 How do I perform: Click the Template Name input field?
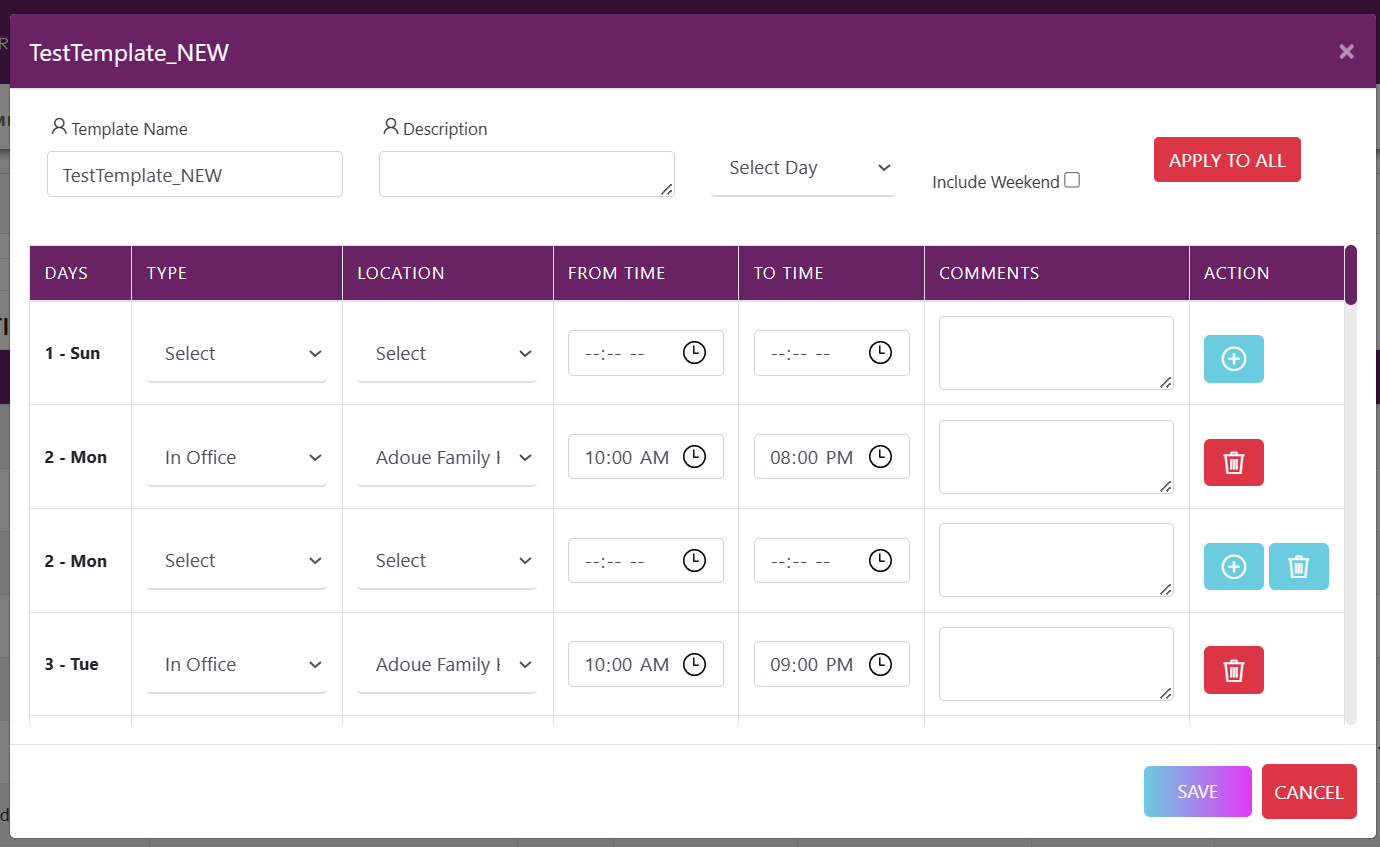[x=195, y=175]
